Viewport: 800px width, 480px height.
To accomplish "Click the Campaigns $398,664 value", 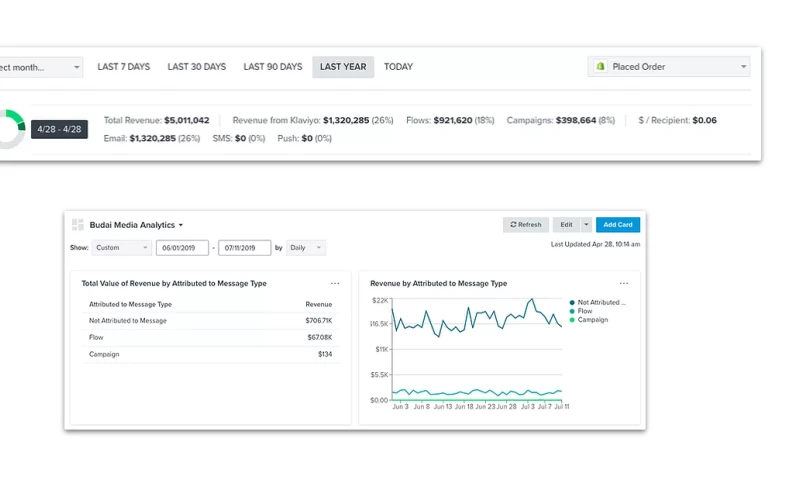I will pos(576,120).
